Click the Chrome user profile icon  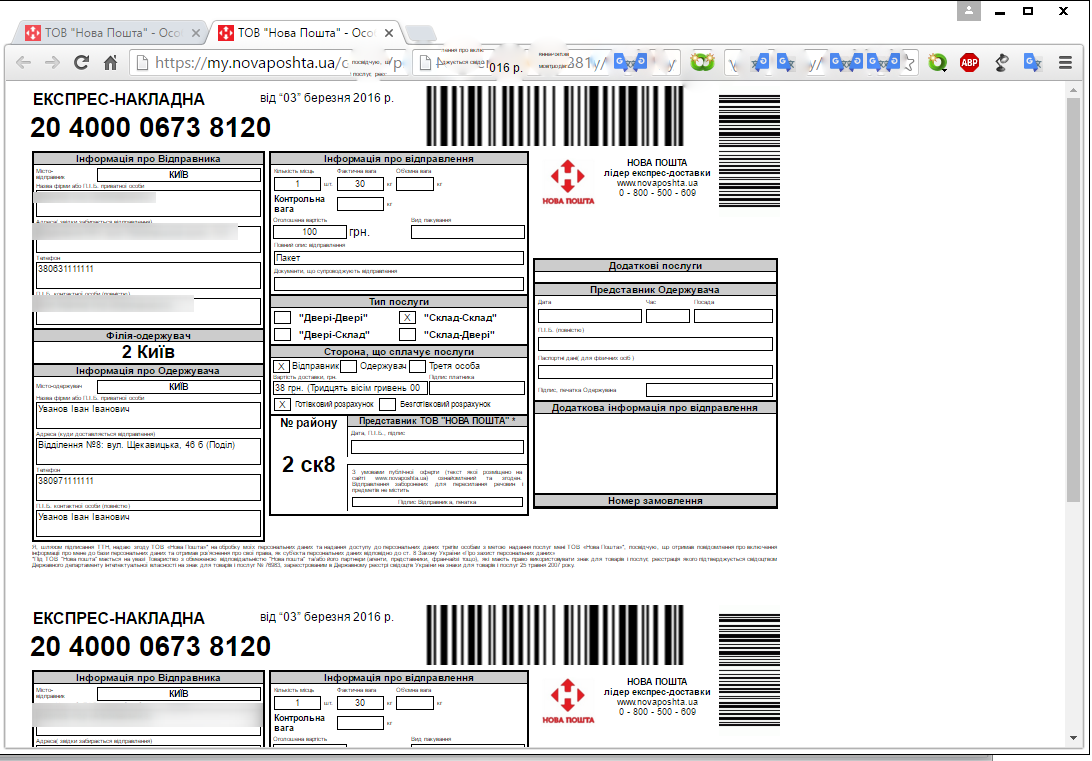(x=968, y=10)
